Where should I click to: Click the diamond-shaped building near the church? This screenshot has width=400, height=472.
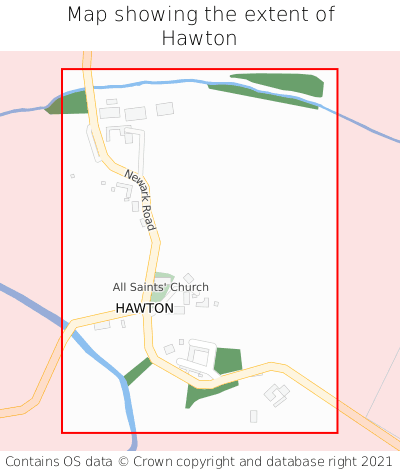(x=189, y=278)
